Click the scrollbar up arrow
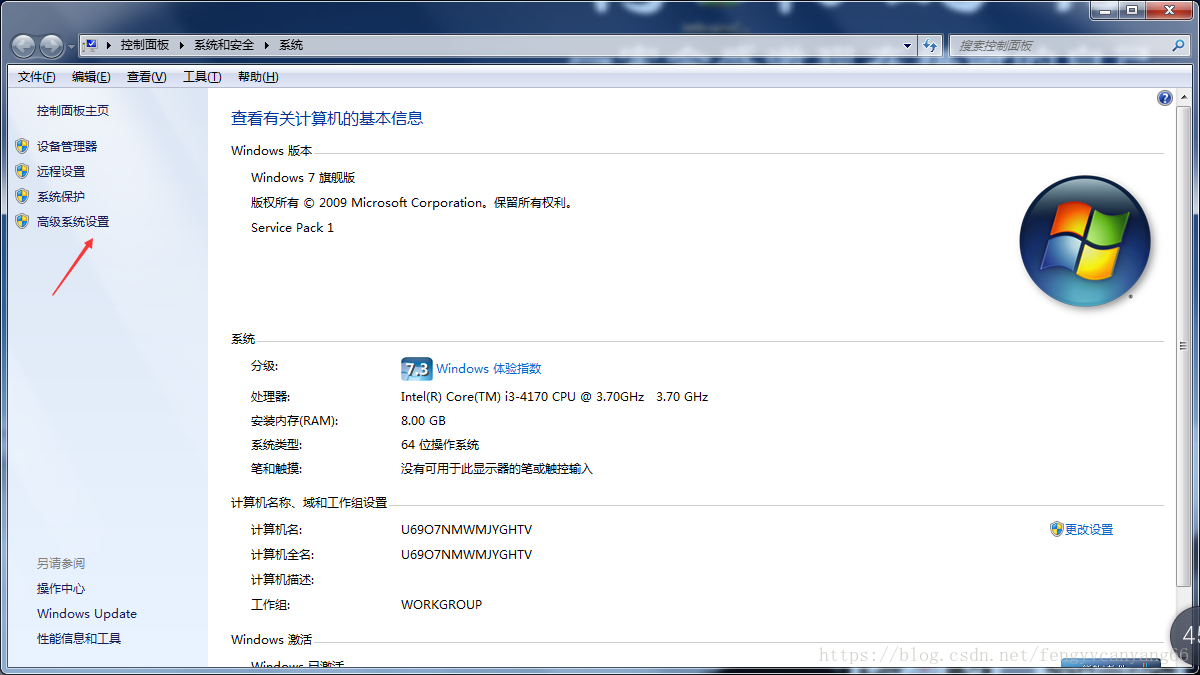 click(x=1183, y=95)
